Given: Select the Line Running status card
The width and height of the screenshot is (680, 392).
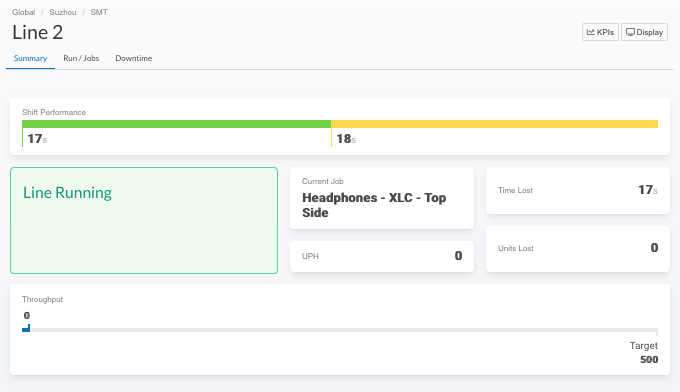Looking at the screenshot, I should (x=144, y=220).
